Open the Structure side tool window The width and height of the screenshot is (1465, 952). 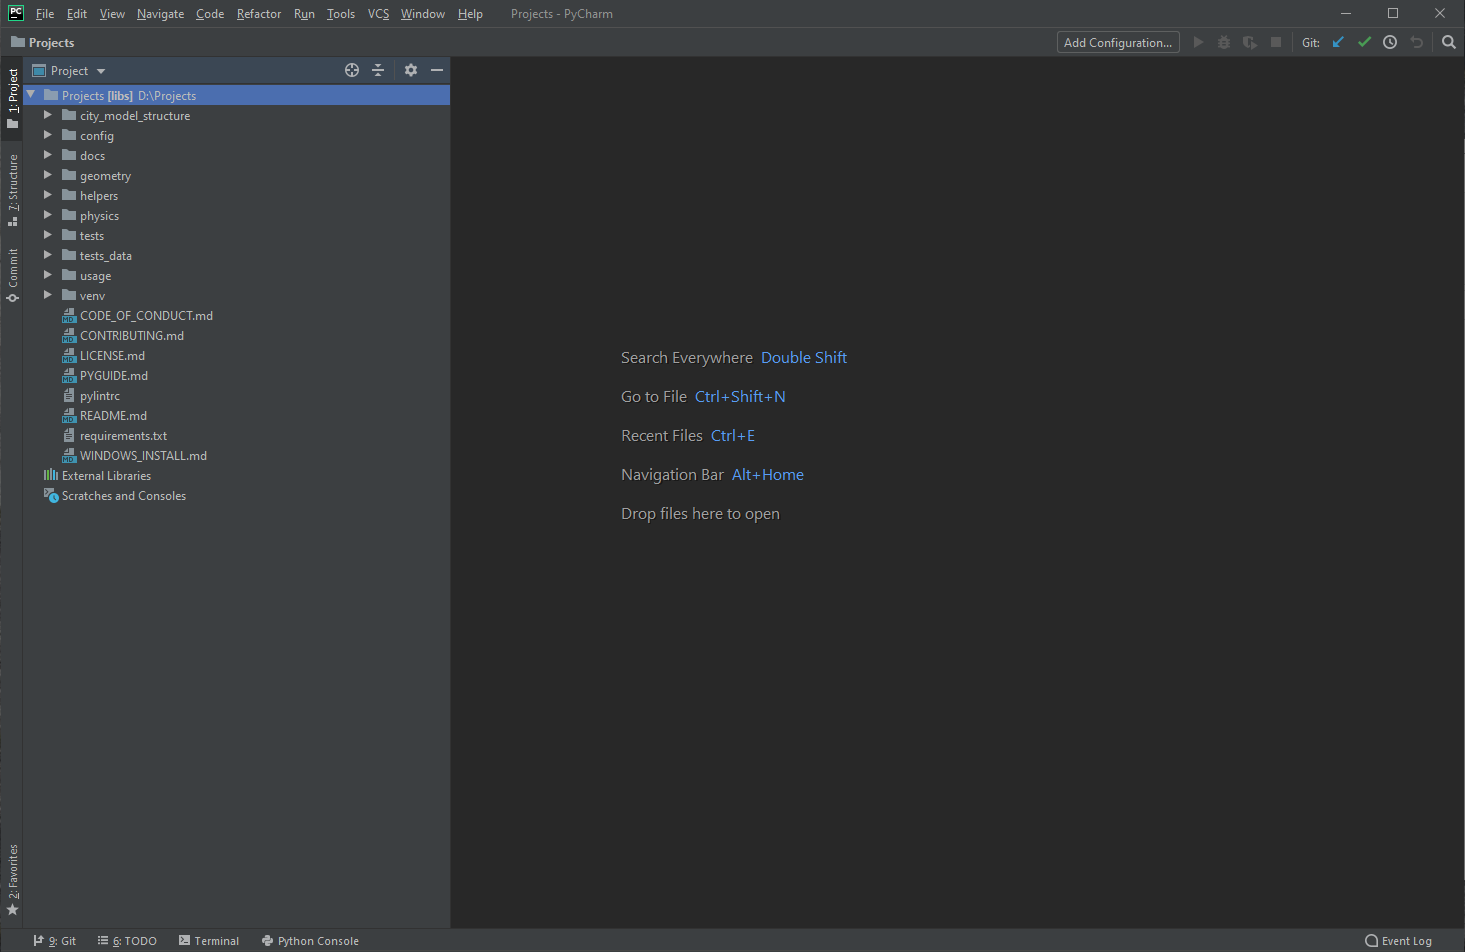pyautogui.click(x=12, y=190)
